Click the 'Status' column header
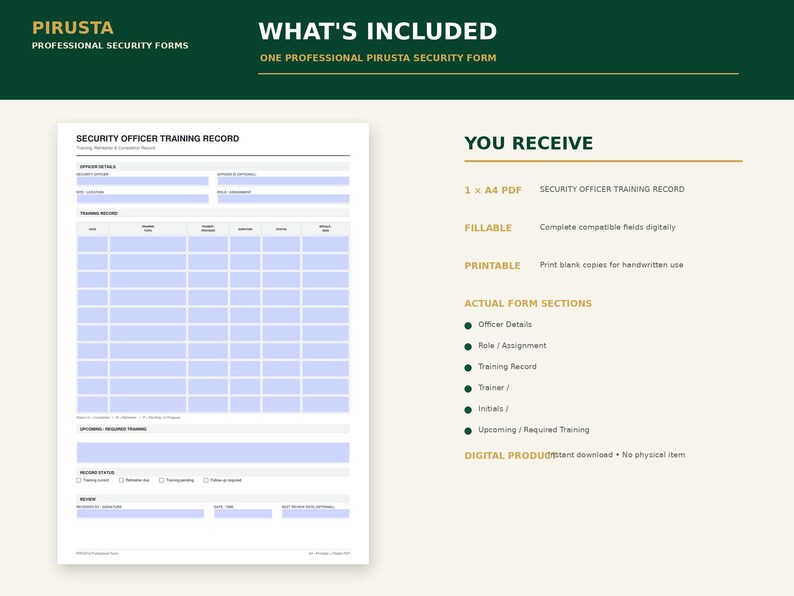Viewport: 794px width, 596px height. [281, 229]
